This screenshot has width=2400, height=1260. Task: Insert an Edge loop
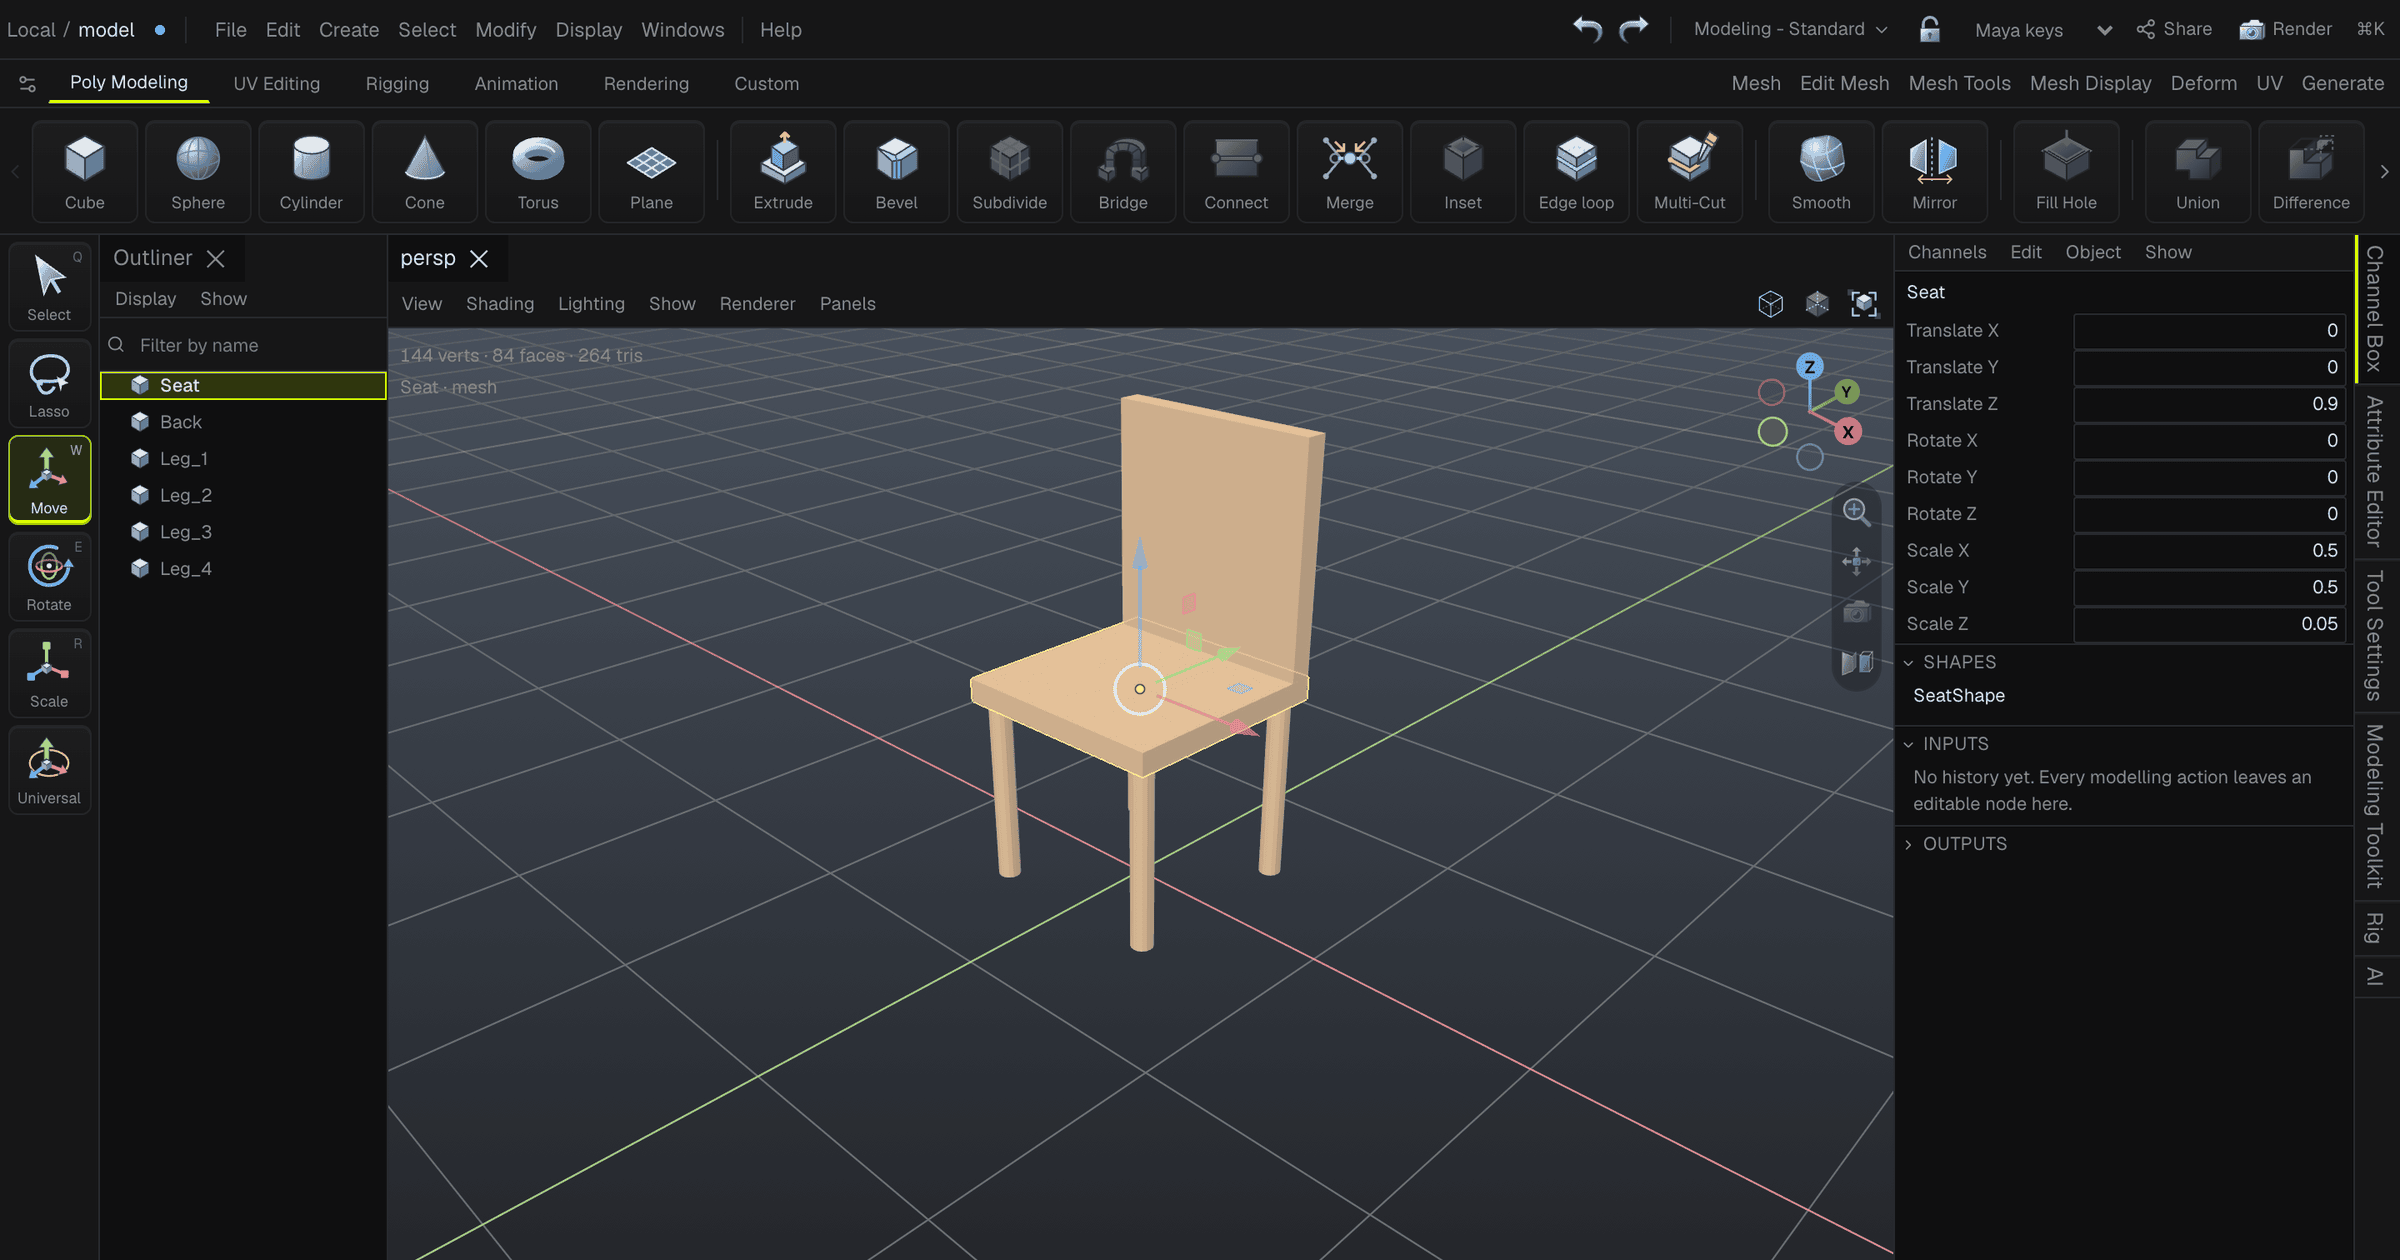(x=1576, y=171)
